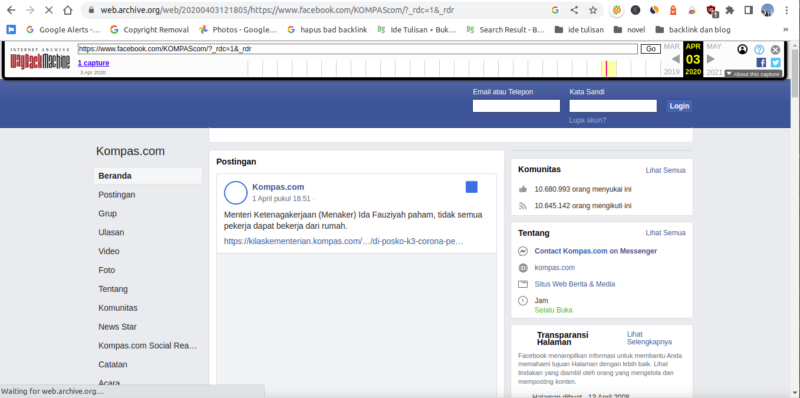Open the Extensions puzzle piece menu
This screenshot has width=800, height=398.
(730, 10)
